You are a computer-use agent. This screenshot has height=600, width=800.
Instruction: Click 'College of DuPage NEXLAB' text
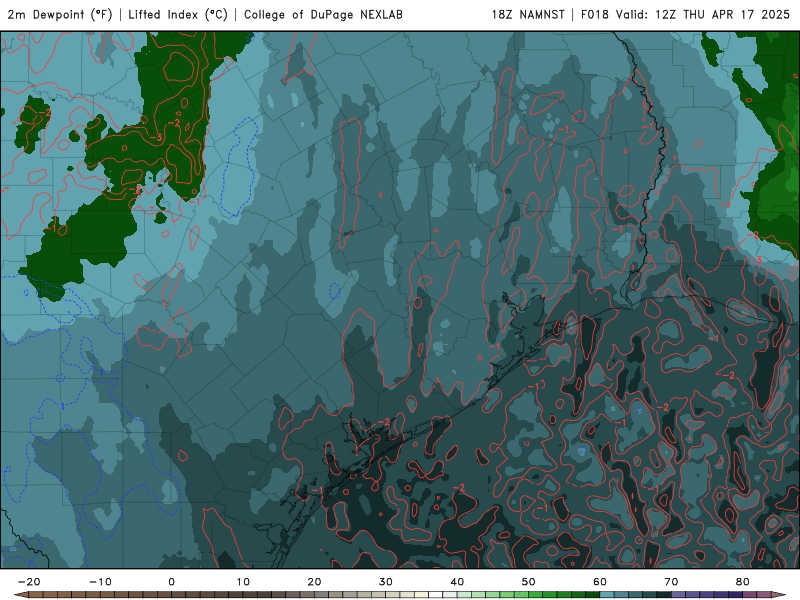coord(323,14)
